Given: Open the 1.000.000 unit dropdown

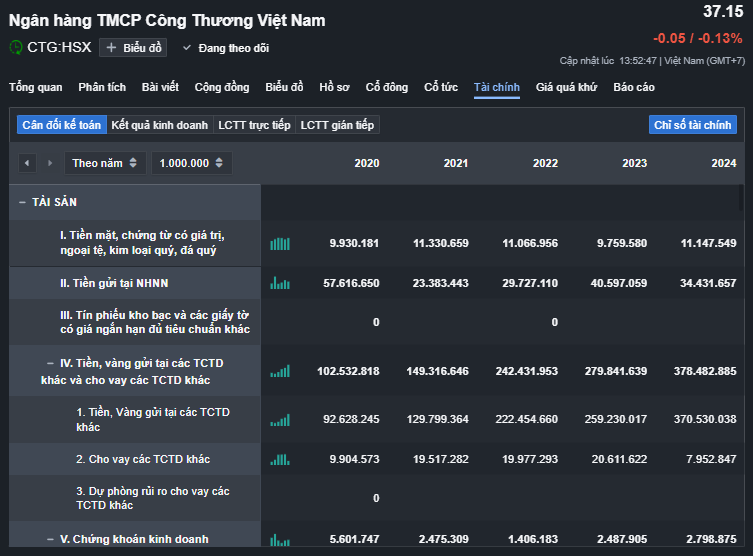Looking at the screenshot, I should click(x=192, y=163).
